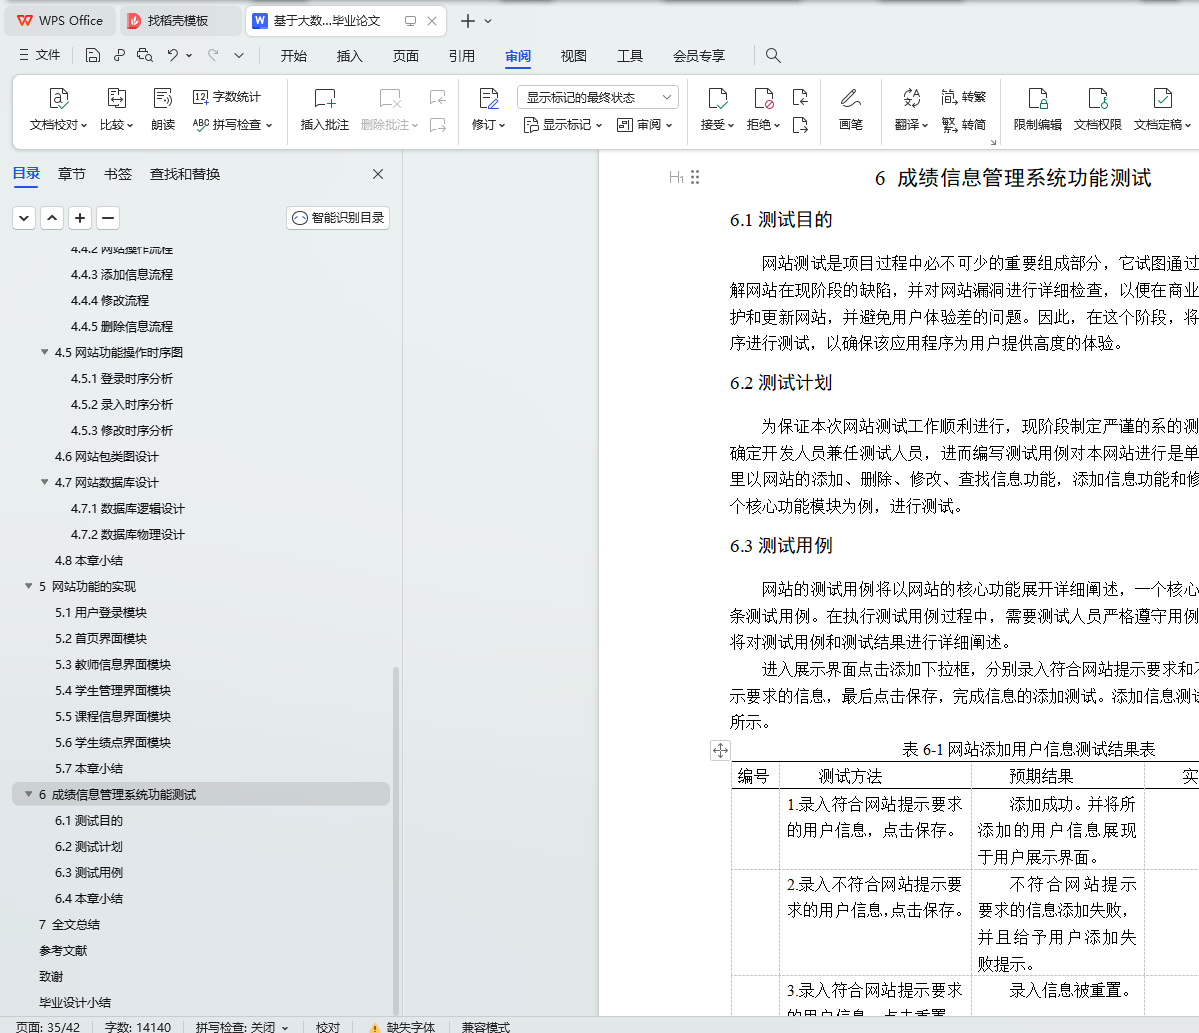Click 缺失字体 warning in status bar

(403, 1027)
